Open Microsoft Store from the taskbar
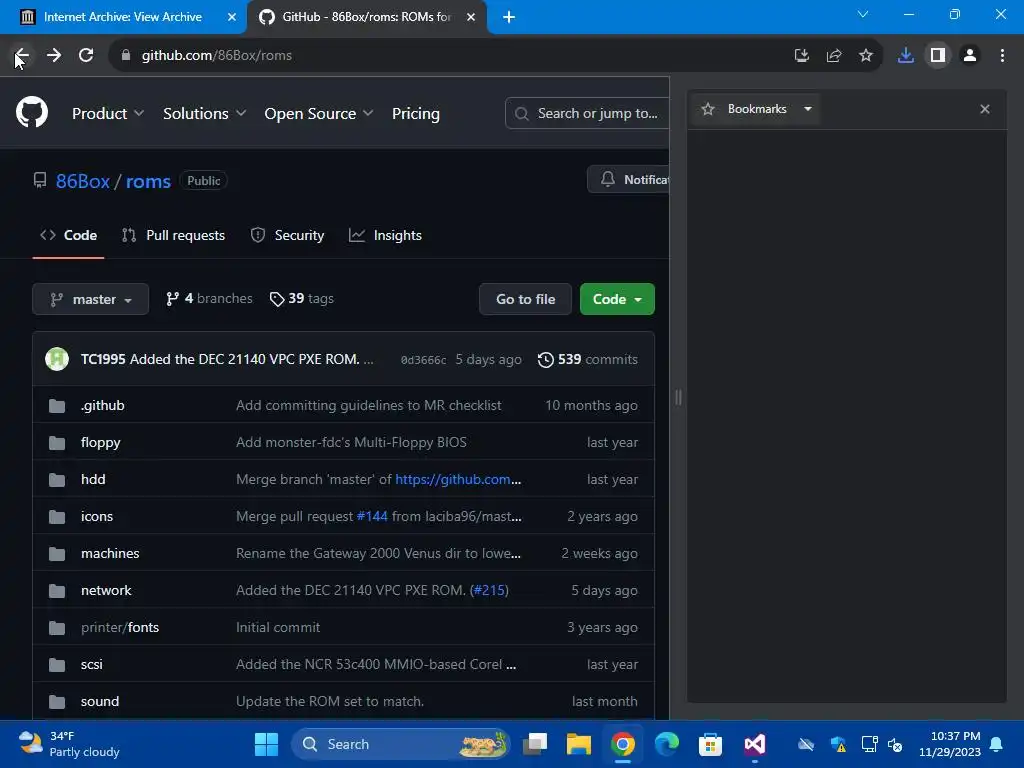The image size is (1024, 768). point(711,744)
